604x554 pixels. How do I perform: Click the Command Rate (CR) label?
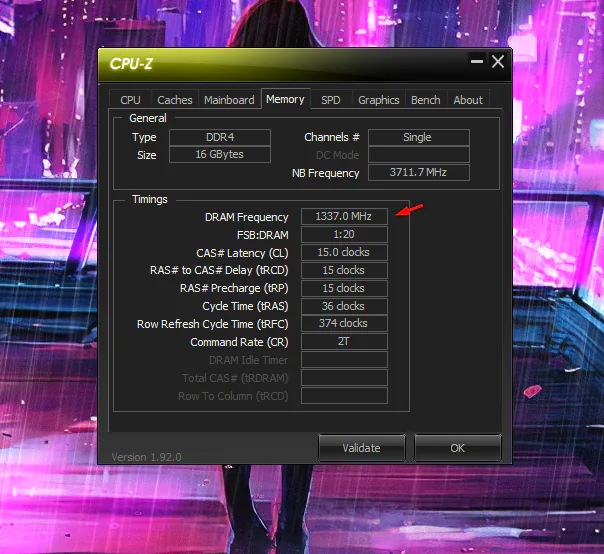pyautogui.click(x=239, y=342)
